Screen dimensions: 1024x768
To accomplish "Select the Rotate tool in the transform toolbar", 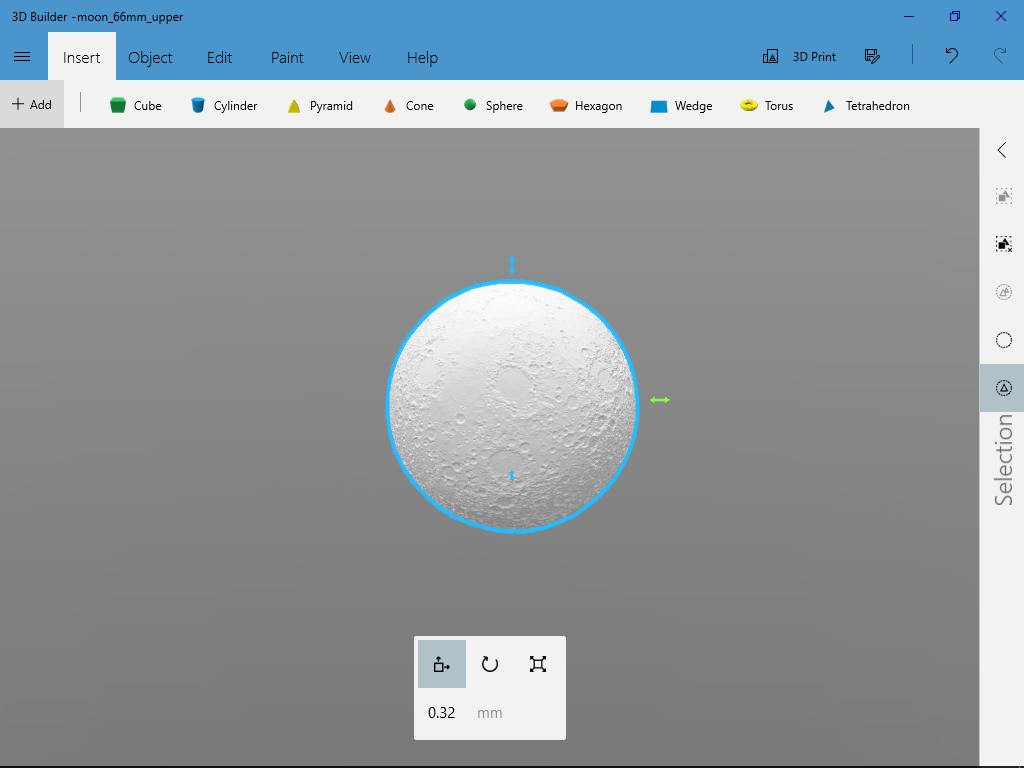I will tap(489, 663).
